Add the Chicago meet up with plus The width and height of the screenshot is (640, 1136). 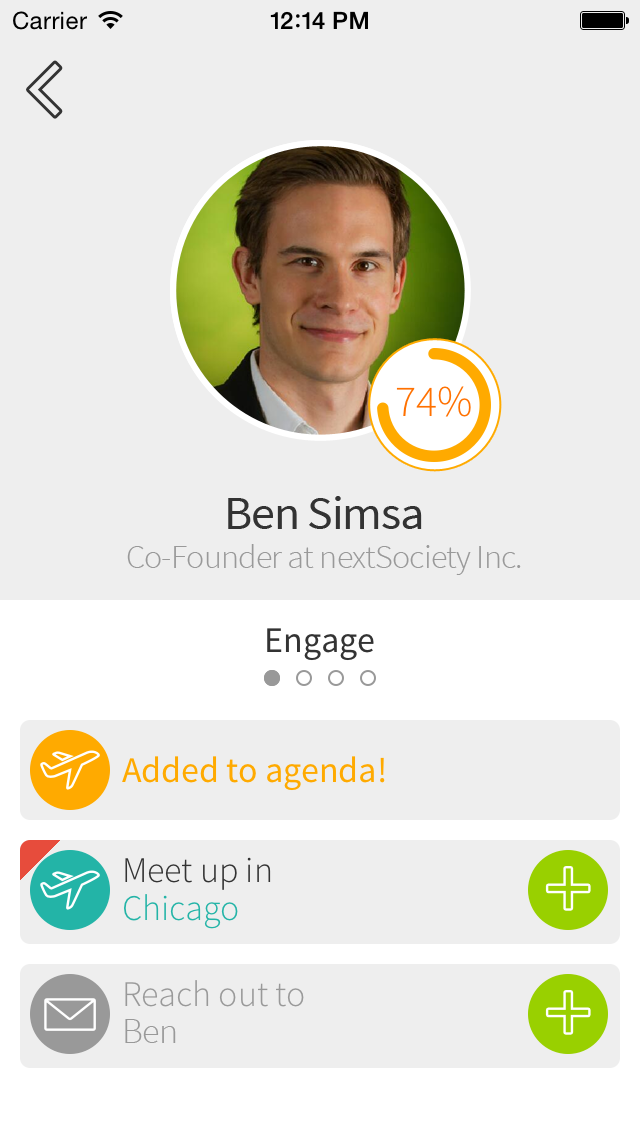(568, 890)
